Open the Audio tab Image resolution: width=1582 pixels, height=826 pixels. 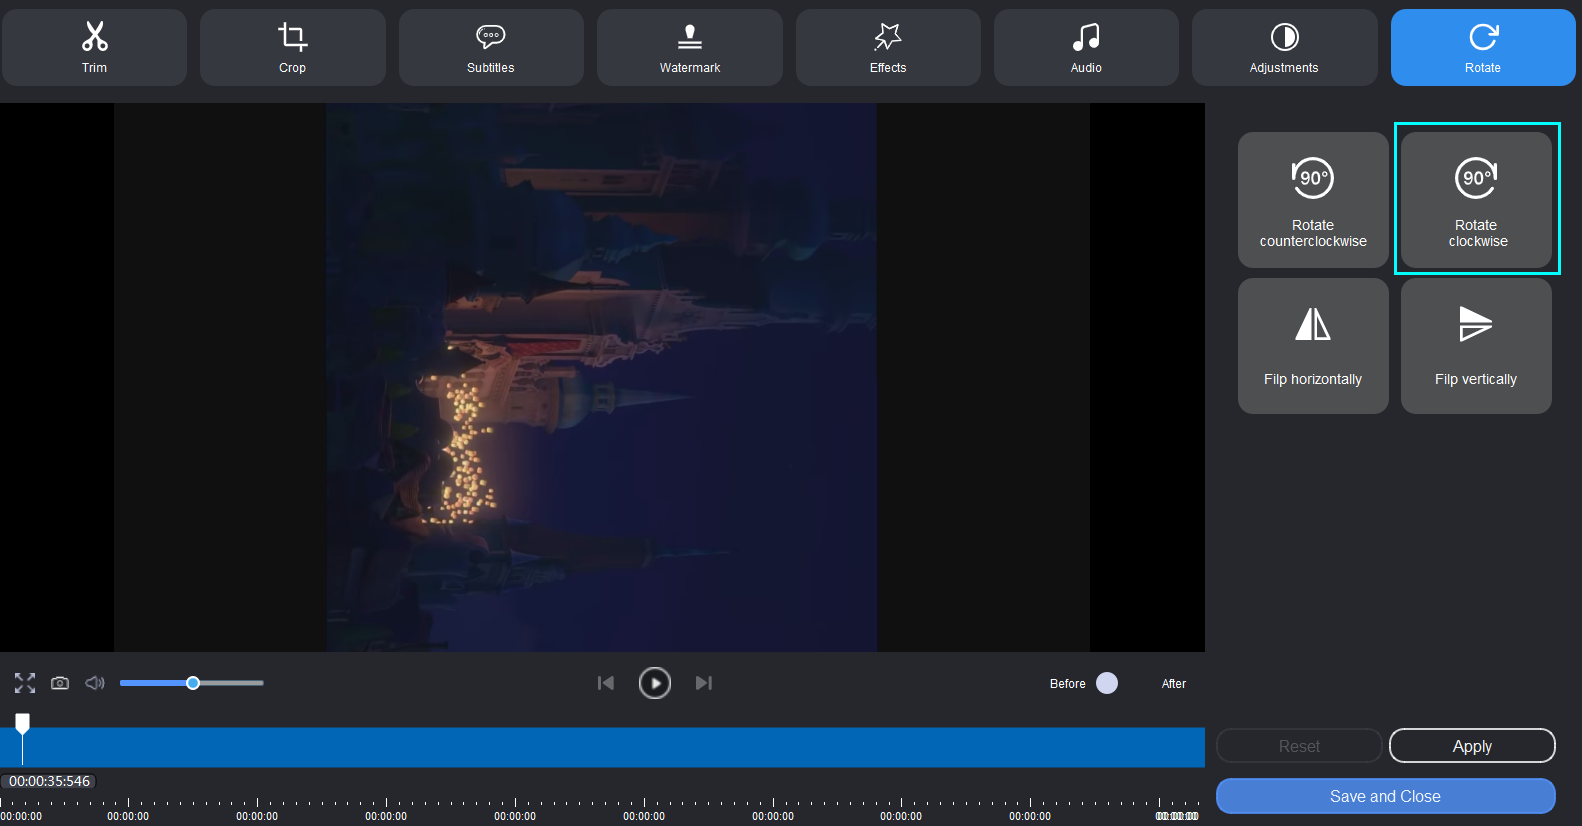tap(1086, 47)
